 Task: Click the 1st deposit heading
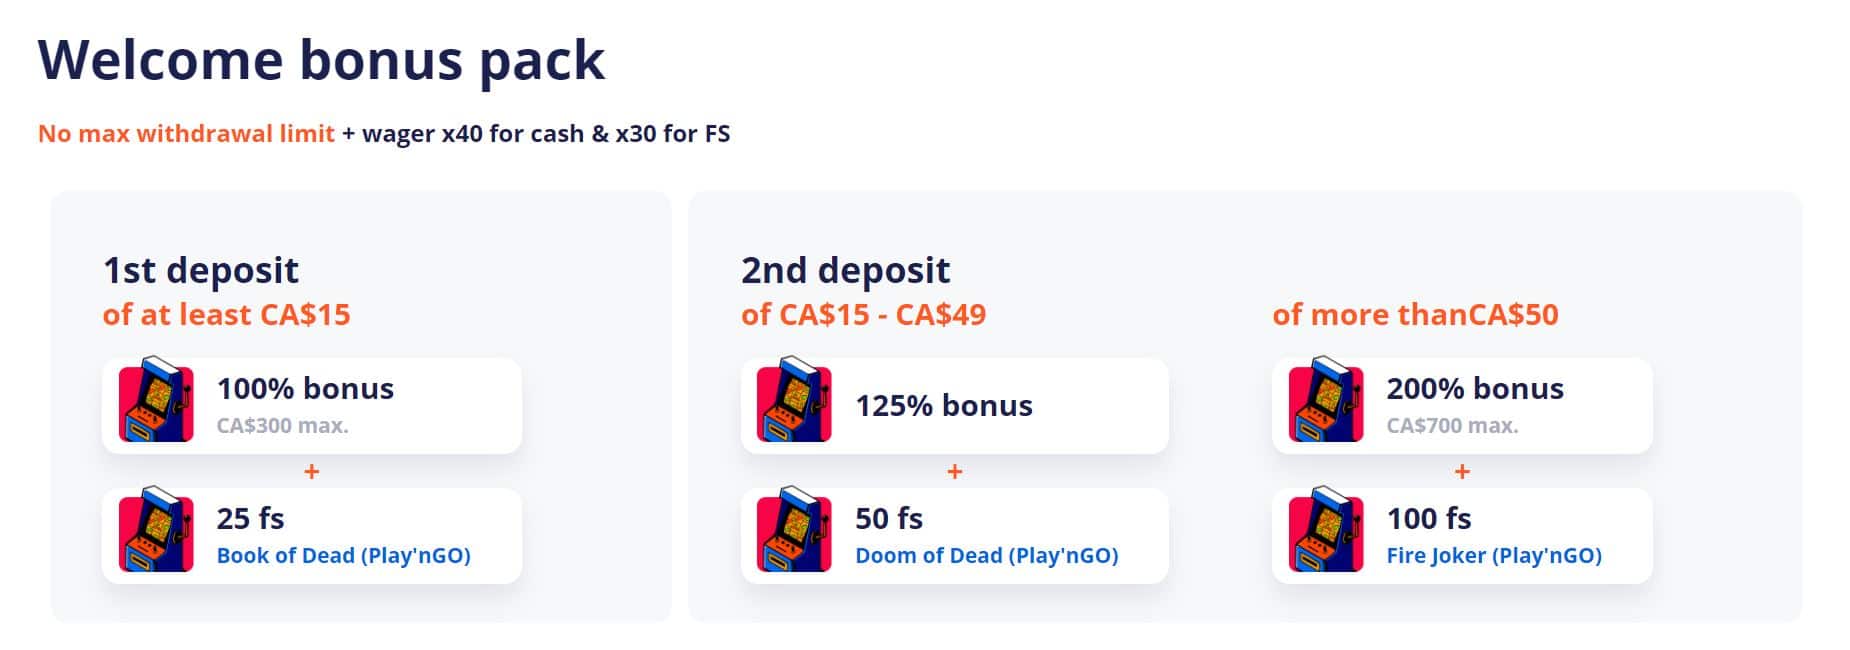pos(201,270)
